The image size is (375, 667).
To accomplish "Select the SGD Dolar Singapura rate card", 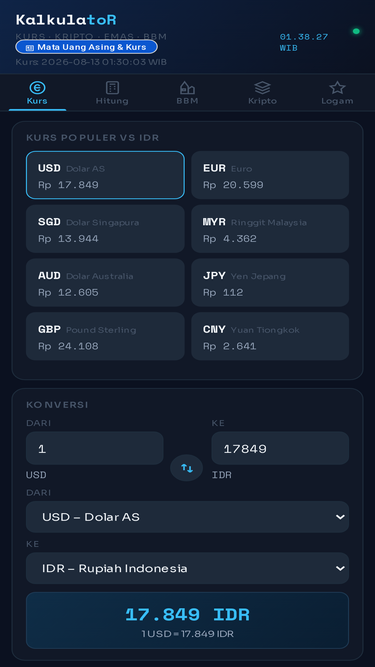I will 105,229.
